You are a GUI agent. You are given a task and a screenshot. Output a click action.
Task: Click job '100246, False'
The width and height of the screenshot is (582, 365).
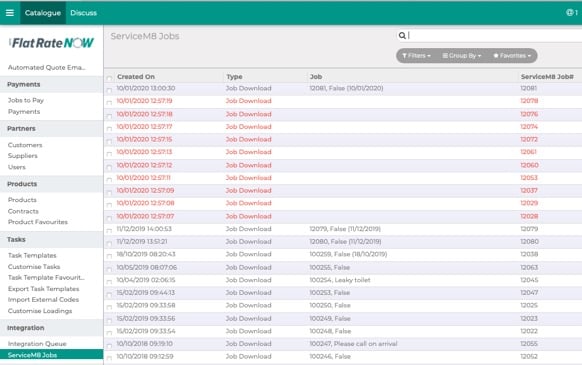[x=330, y=356]
